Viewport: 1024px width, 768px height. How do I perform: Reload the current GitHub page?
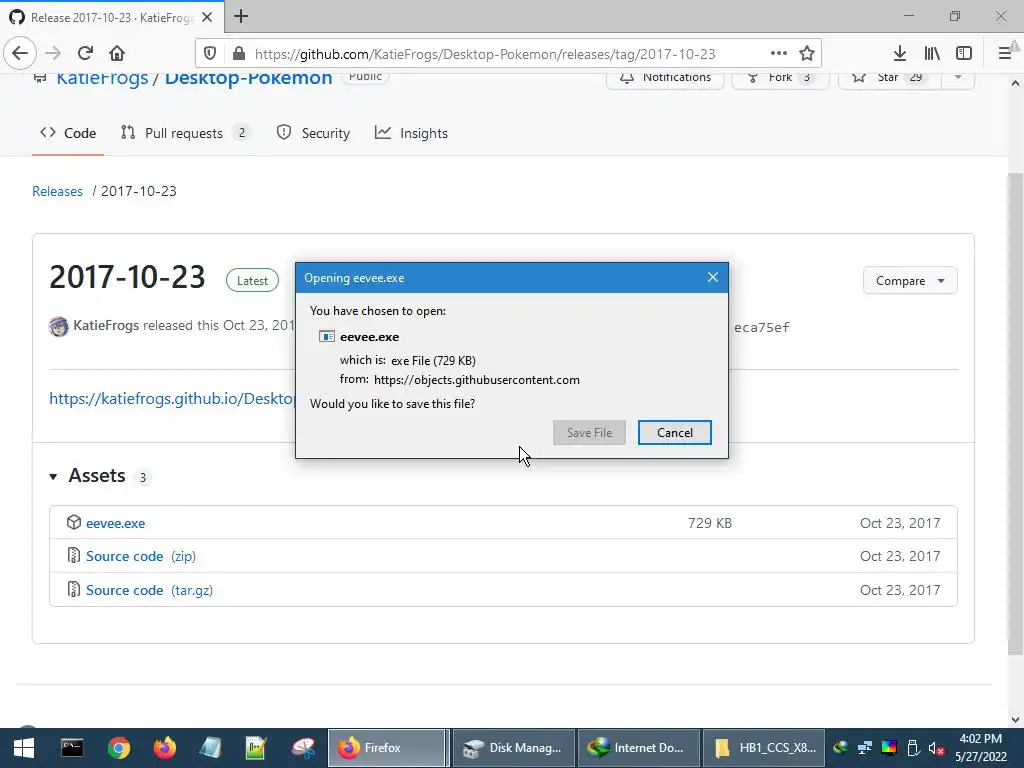click(x=85, y=54)
